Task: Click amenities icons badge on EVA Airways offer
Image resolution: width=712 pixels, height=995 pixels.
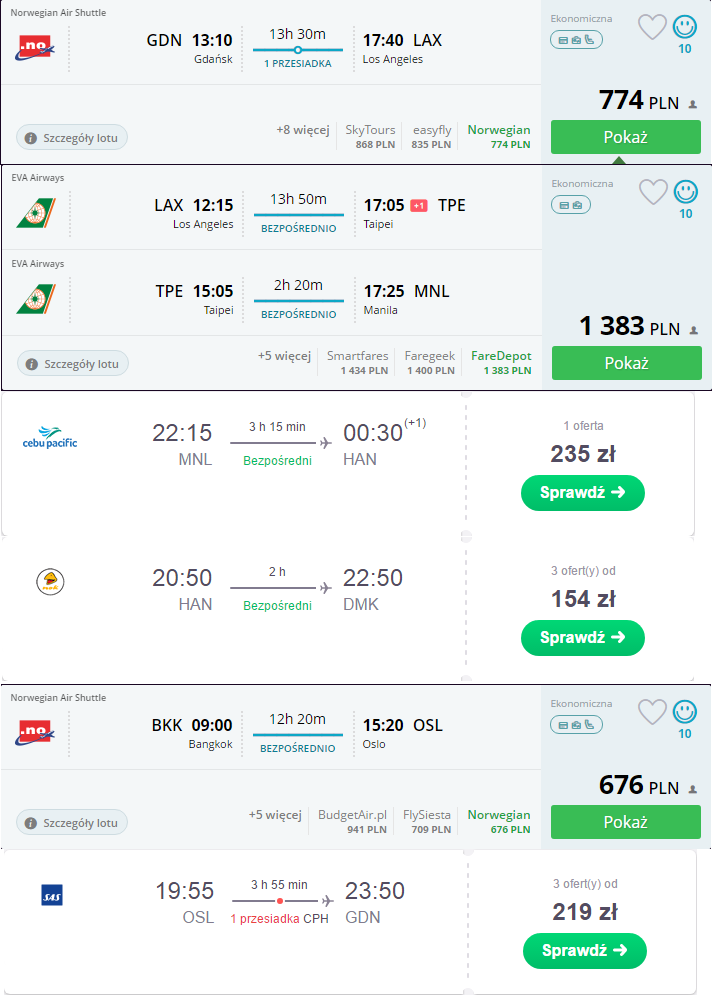Action: (571, 205)
